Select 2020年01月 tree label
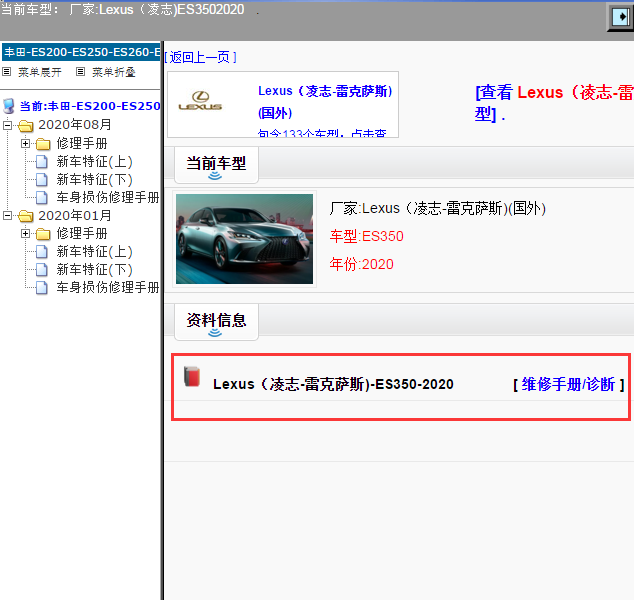 pos(75,215)
